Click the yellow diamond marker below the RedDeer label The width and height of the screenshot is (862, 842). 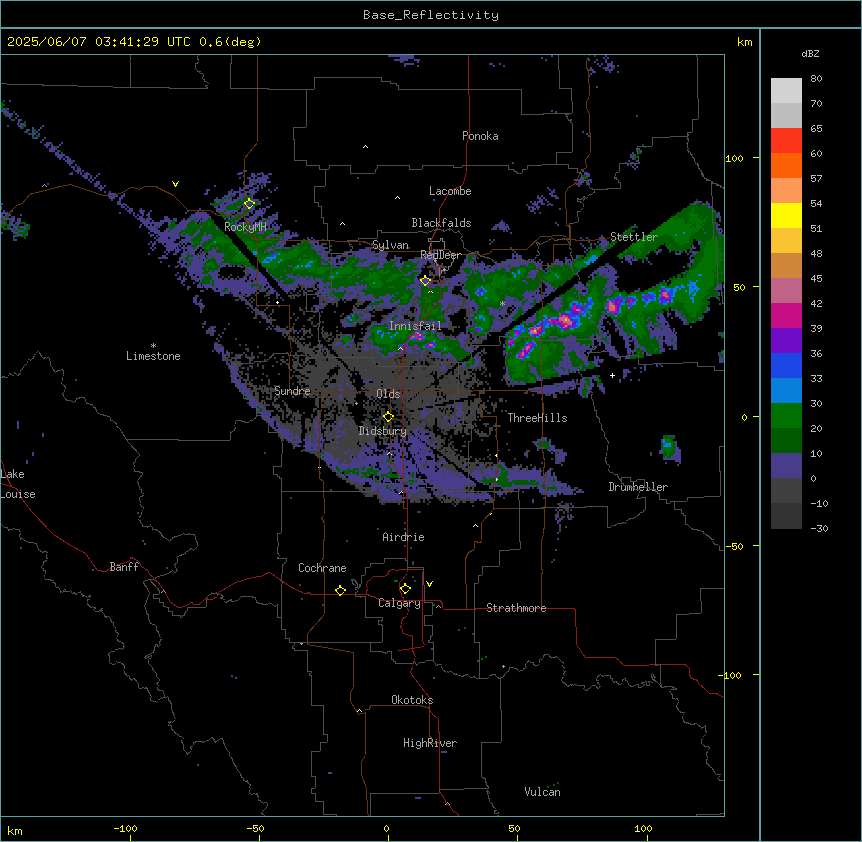pos(425,281)
